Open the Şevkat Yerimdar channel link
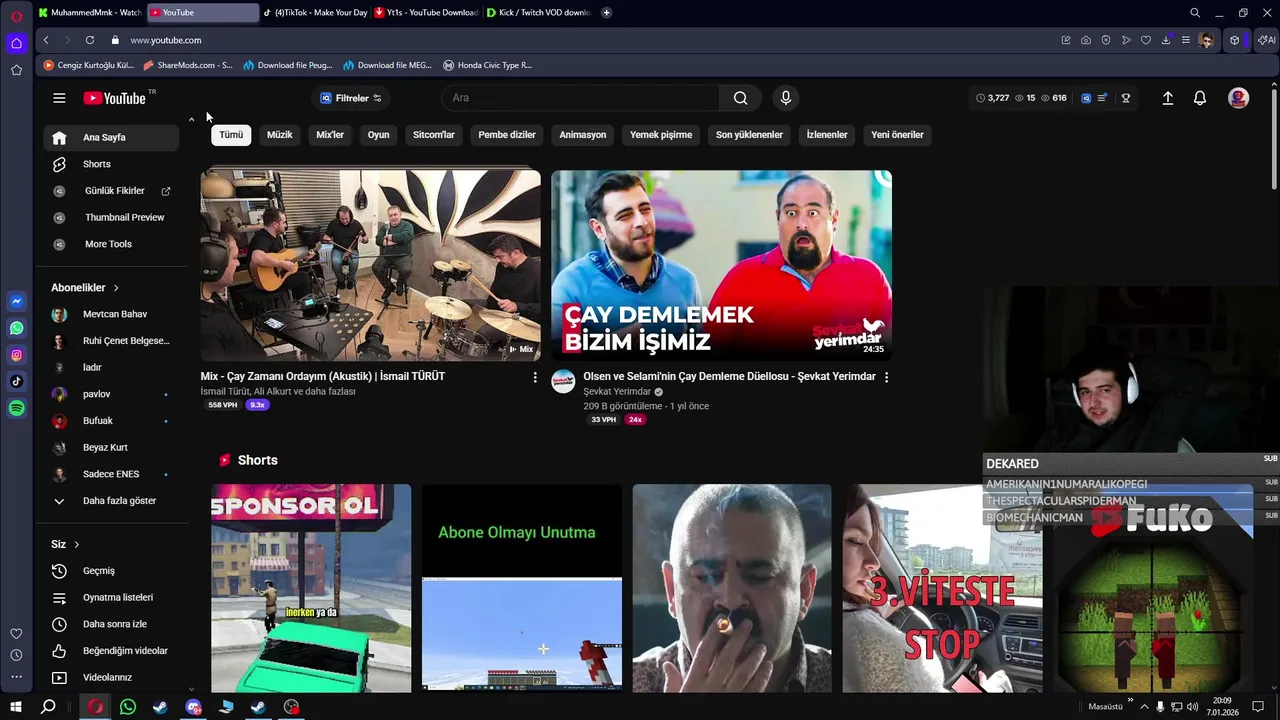The width and height of the screenshot is (1280, 720). 617,392
